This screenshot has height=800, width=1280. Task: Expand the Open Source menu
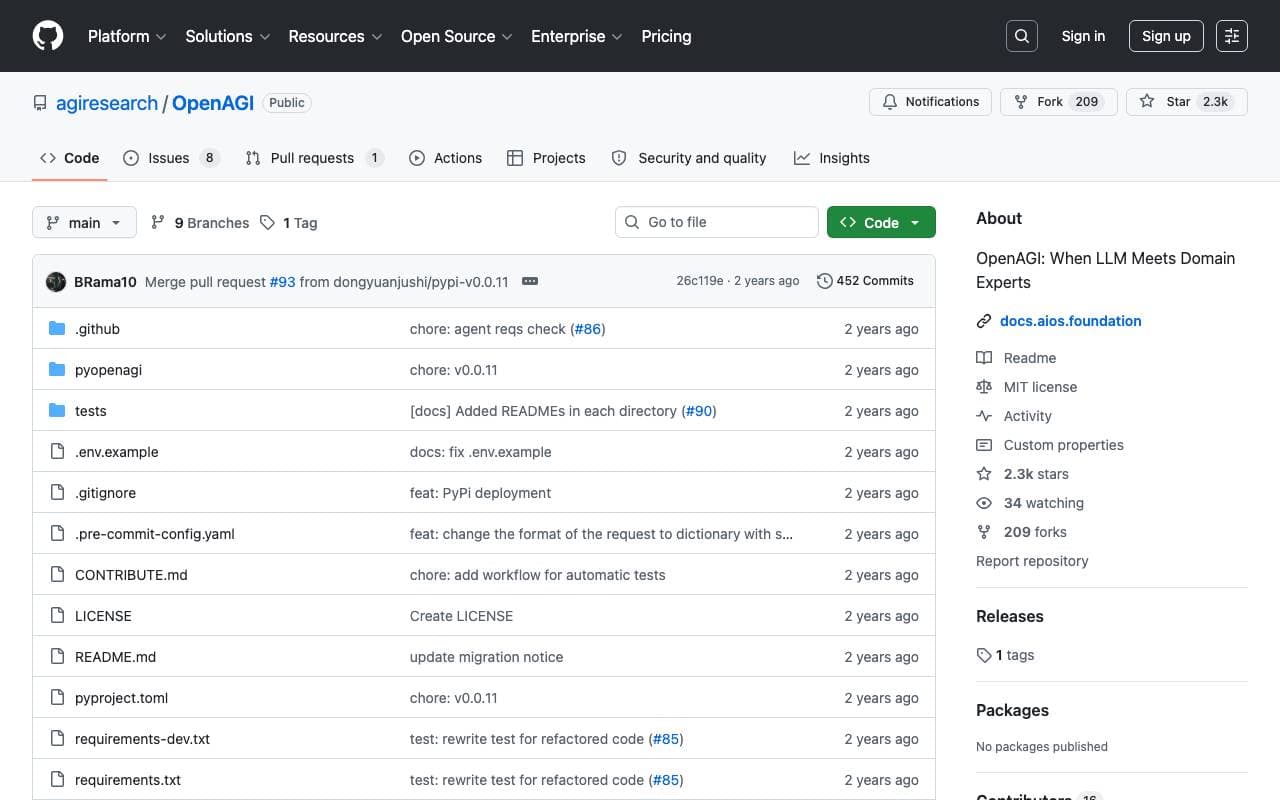(457, 36)
